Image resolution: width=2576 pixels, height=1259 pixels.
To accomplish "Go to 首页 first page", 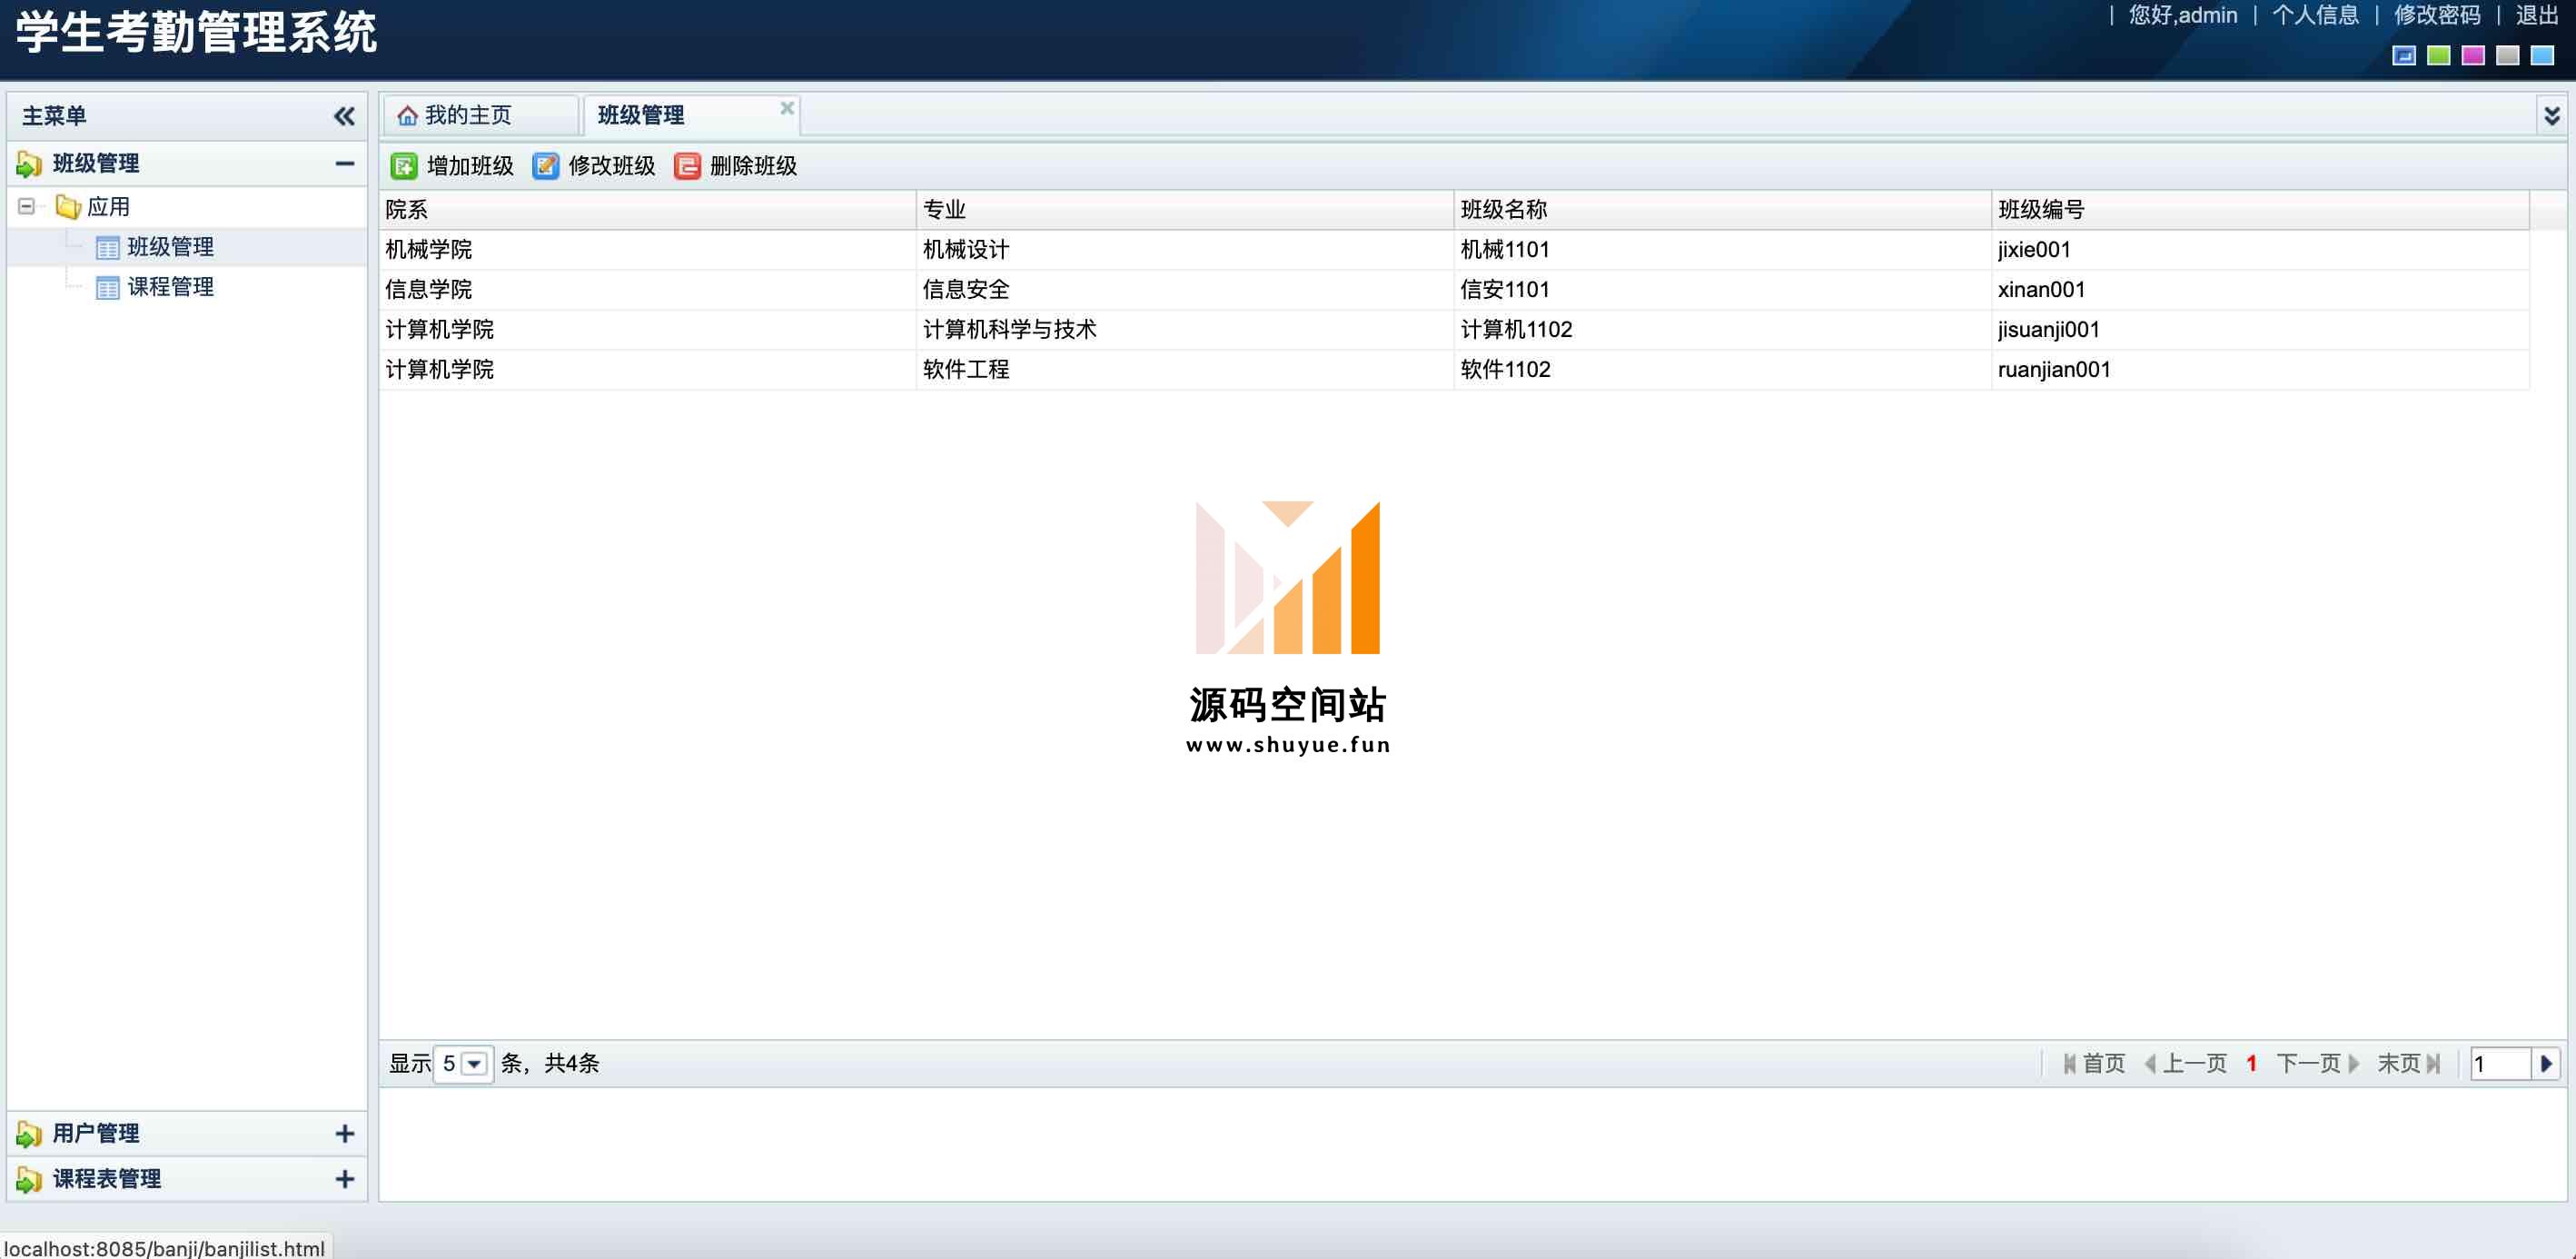I will pos(2094,1064).
